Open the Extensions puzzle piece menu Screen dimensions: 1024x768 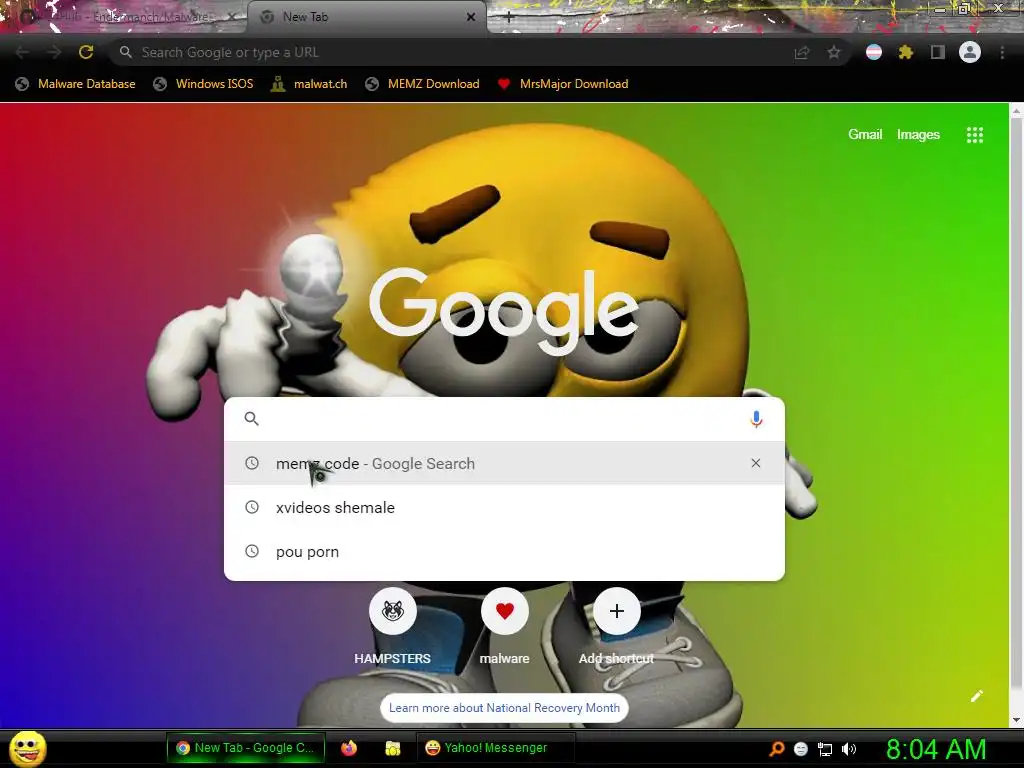pyautogui.click(x=906, y=52)
